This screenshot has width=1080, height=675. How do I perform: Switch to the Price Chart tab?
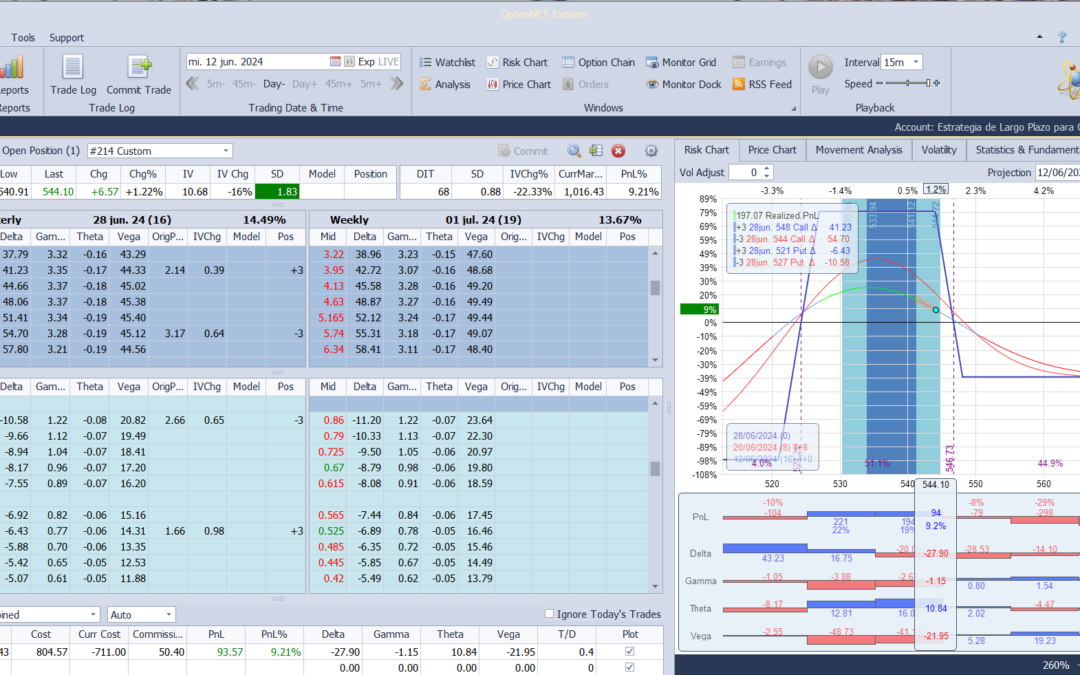coord(772,149)
